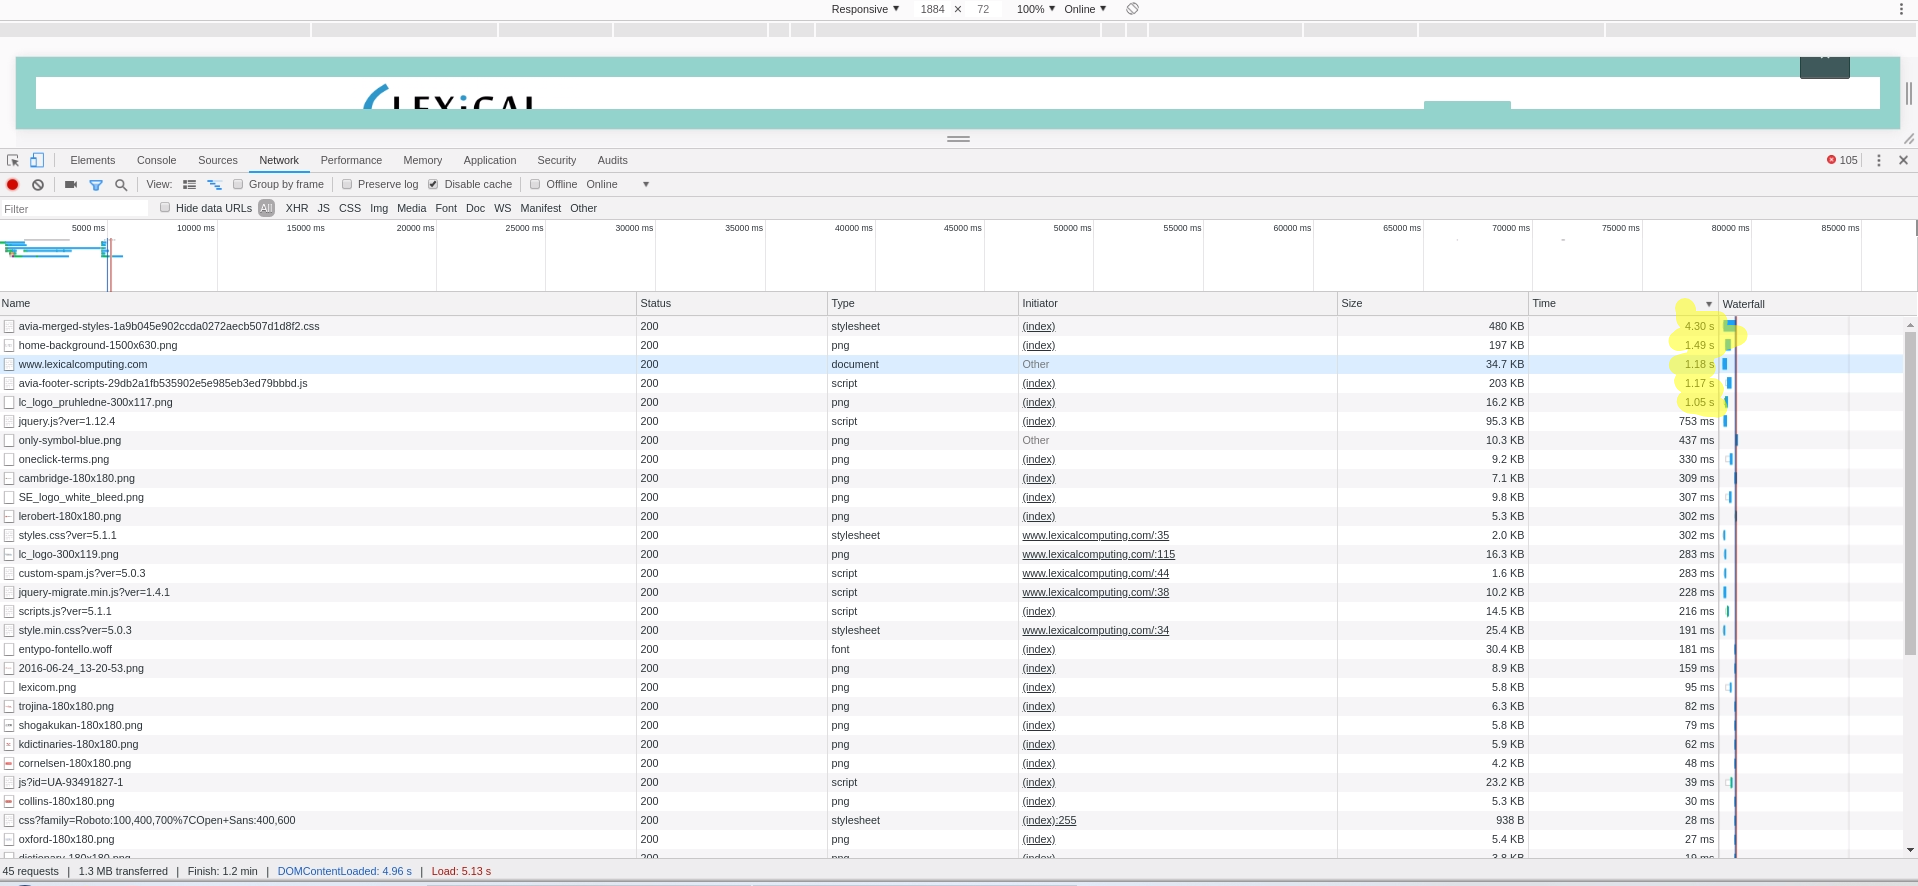
Task: Toggle the filter funnel icon
Action: point(96,184)
